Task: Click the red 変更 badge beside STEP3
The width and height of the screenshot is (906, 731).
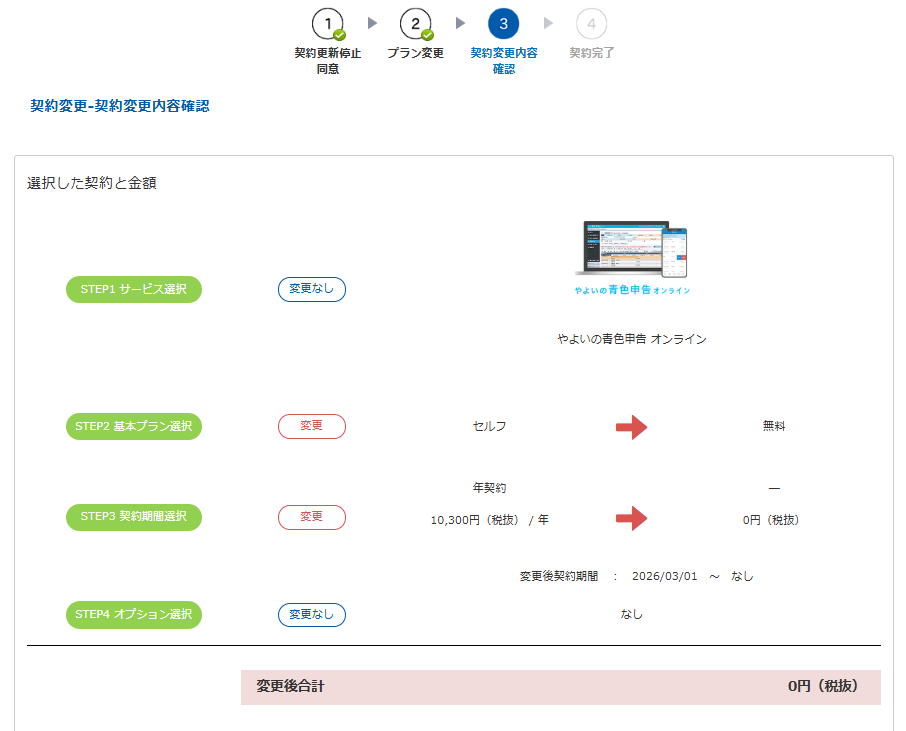Action: [312, 518]
